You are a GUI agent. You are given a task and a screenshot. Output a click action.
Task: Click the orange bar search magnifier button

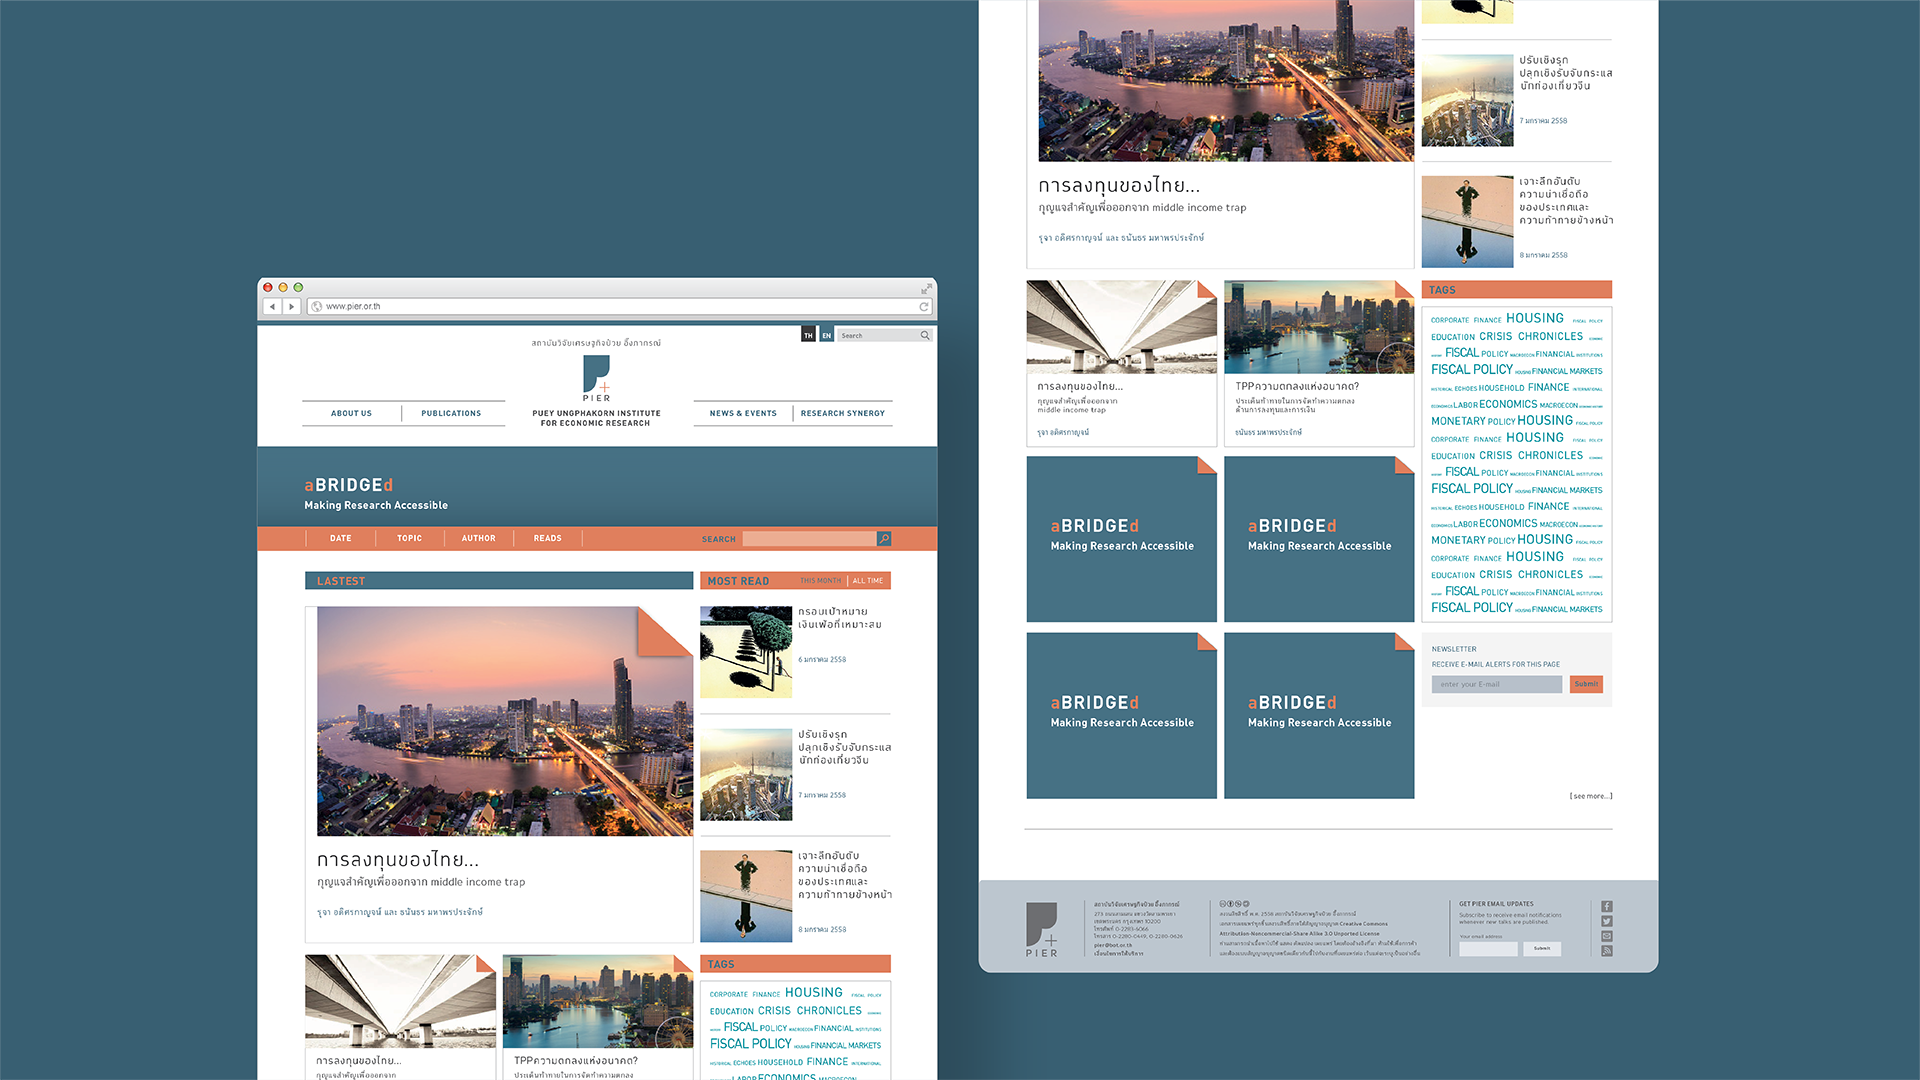884,539
